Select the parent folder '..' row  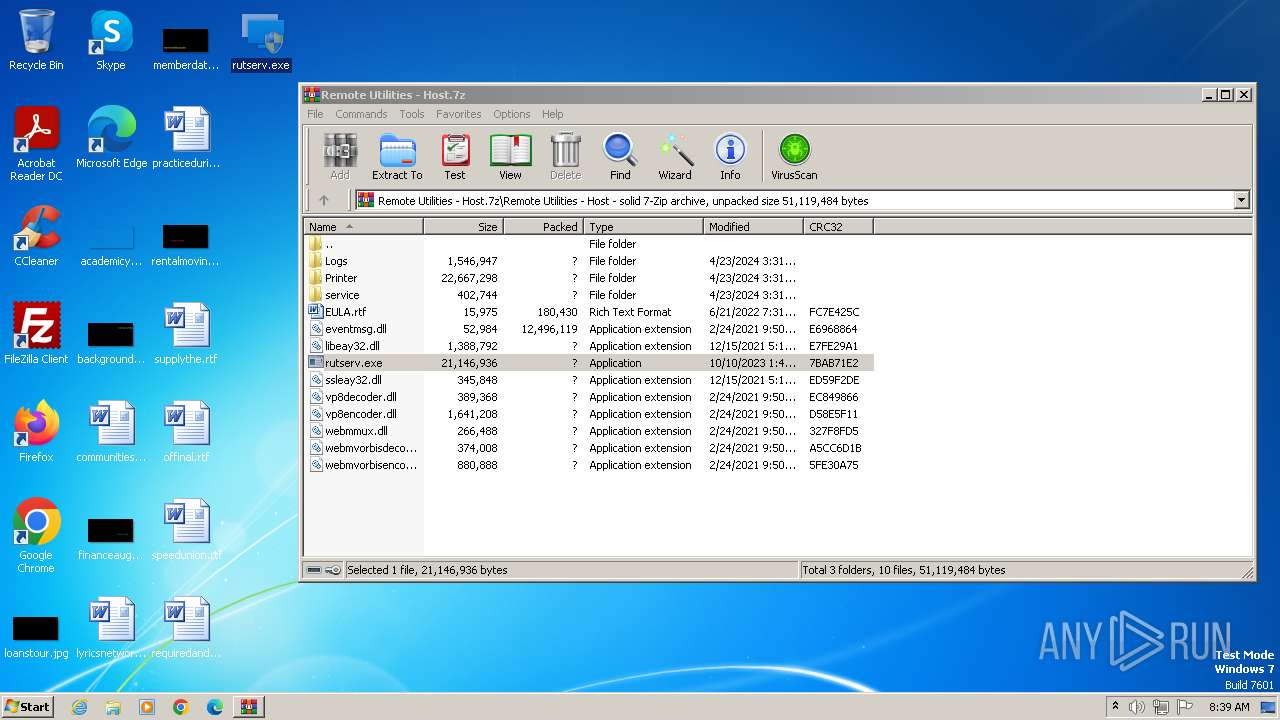pyautogui.click(x=589, y=244)
